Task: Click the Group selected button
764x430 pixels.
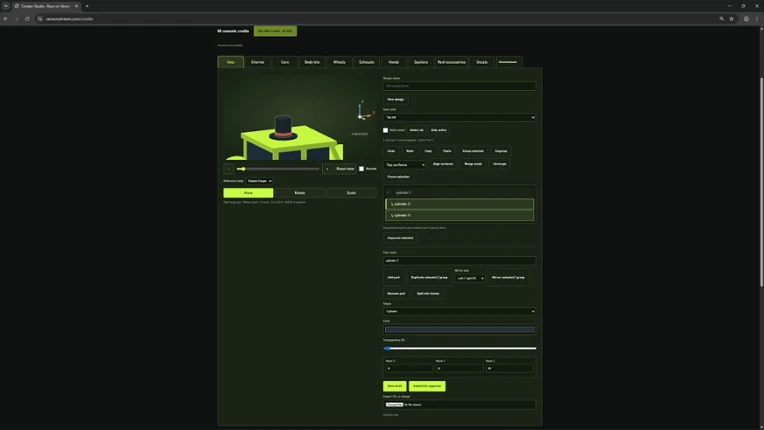Action: [x=473, y=151]
